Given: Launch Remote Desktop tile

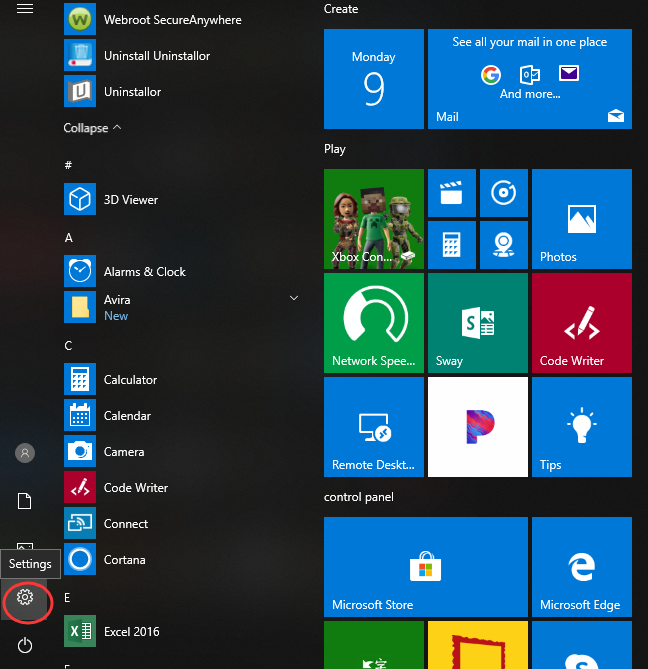Looking at the screenshot, I should [374, 427].
